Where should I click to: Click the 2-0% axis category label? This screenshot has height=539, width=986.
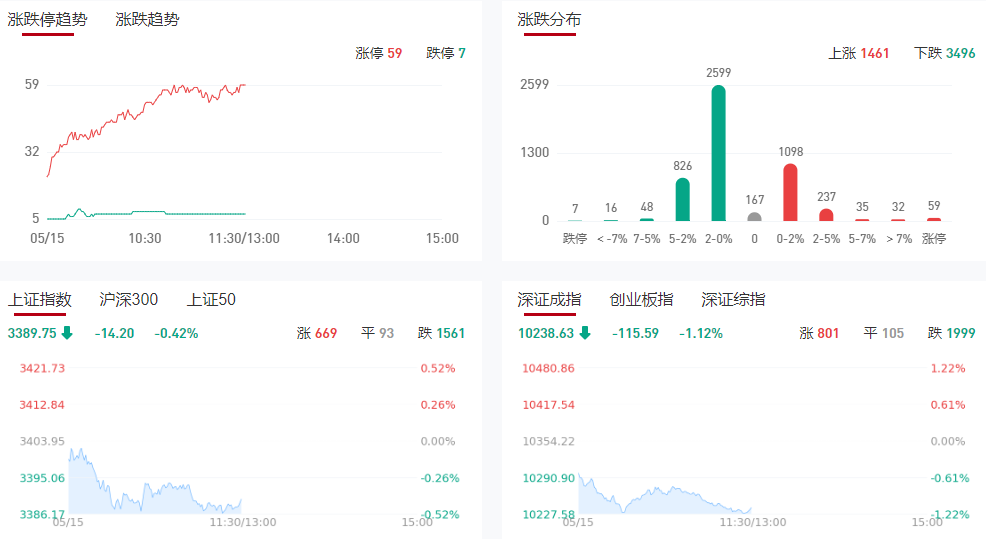click(718, 239)
